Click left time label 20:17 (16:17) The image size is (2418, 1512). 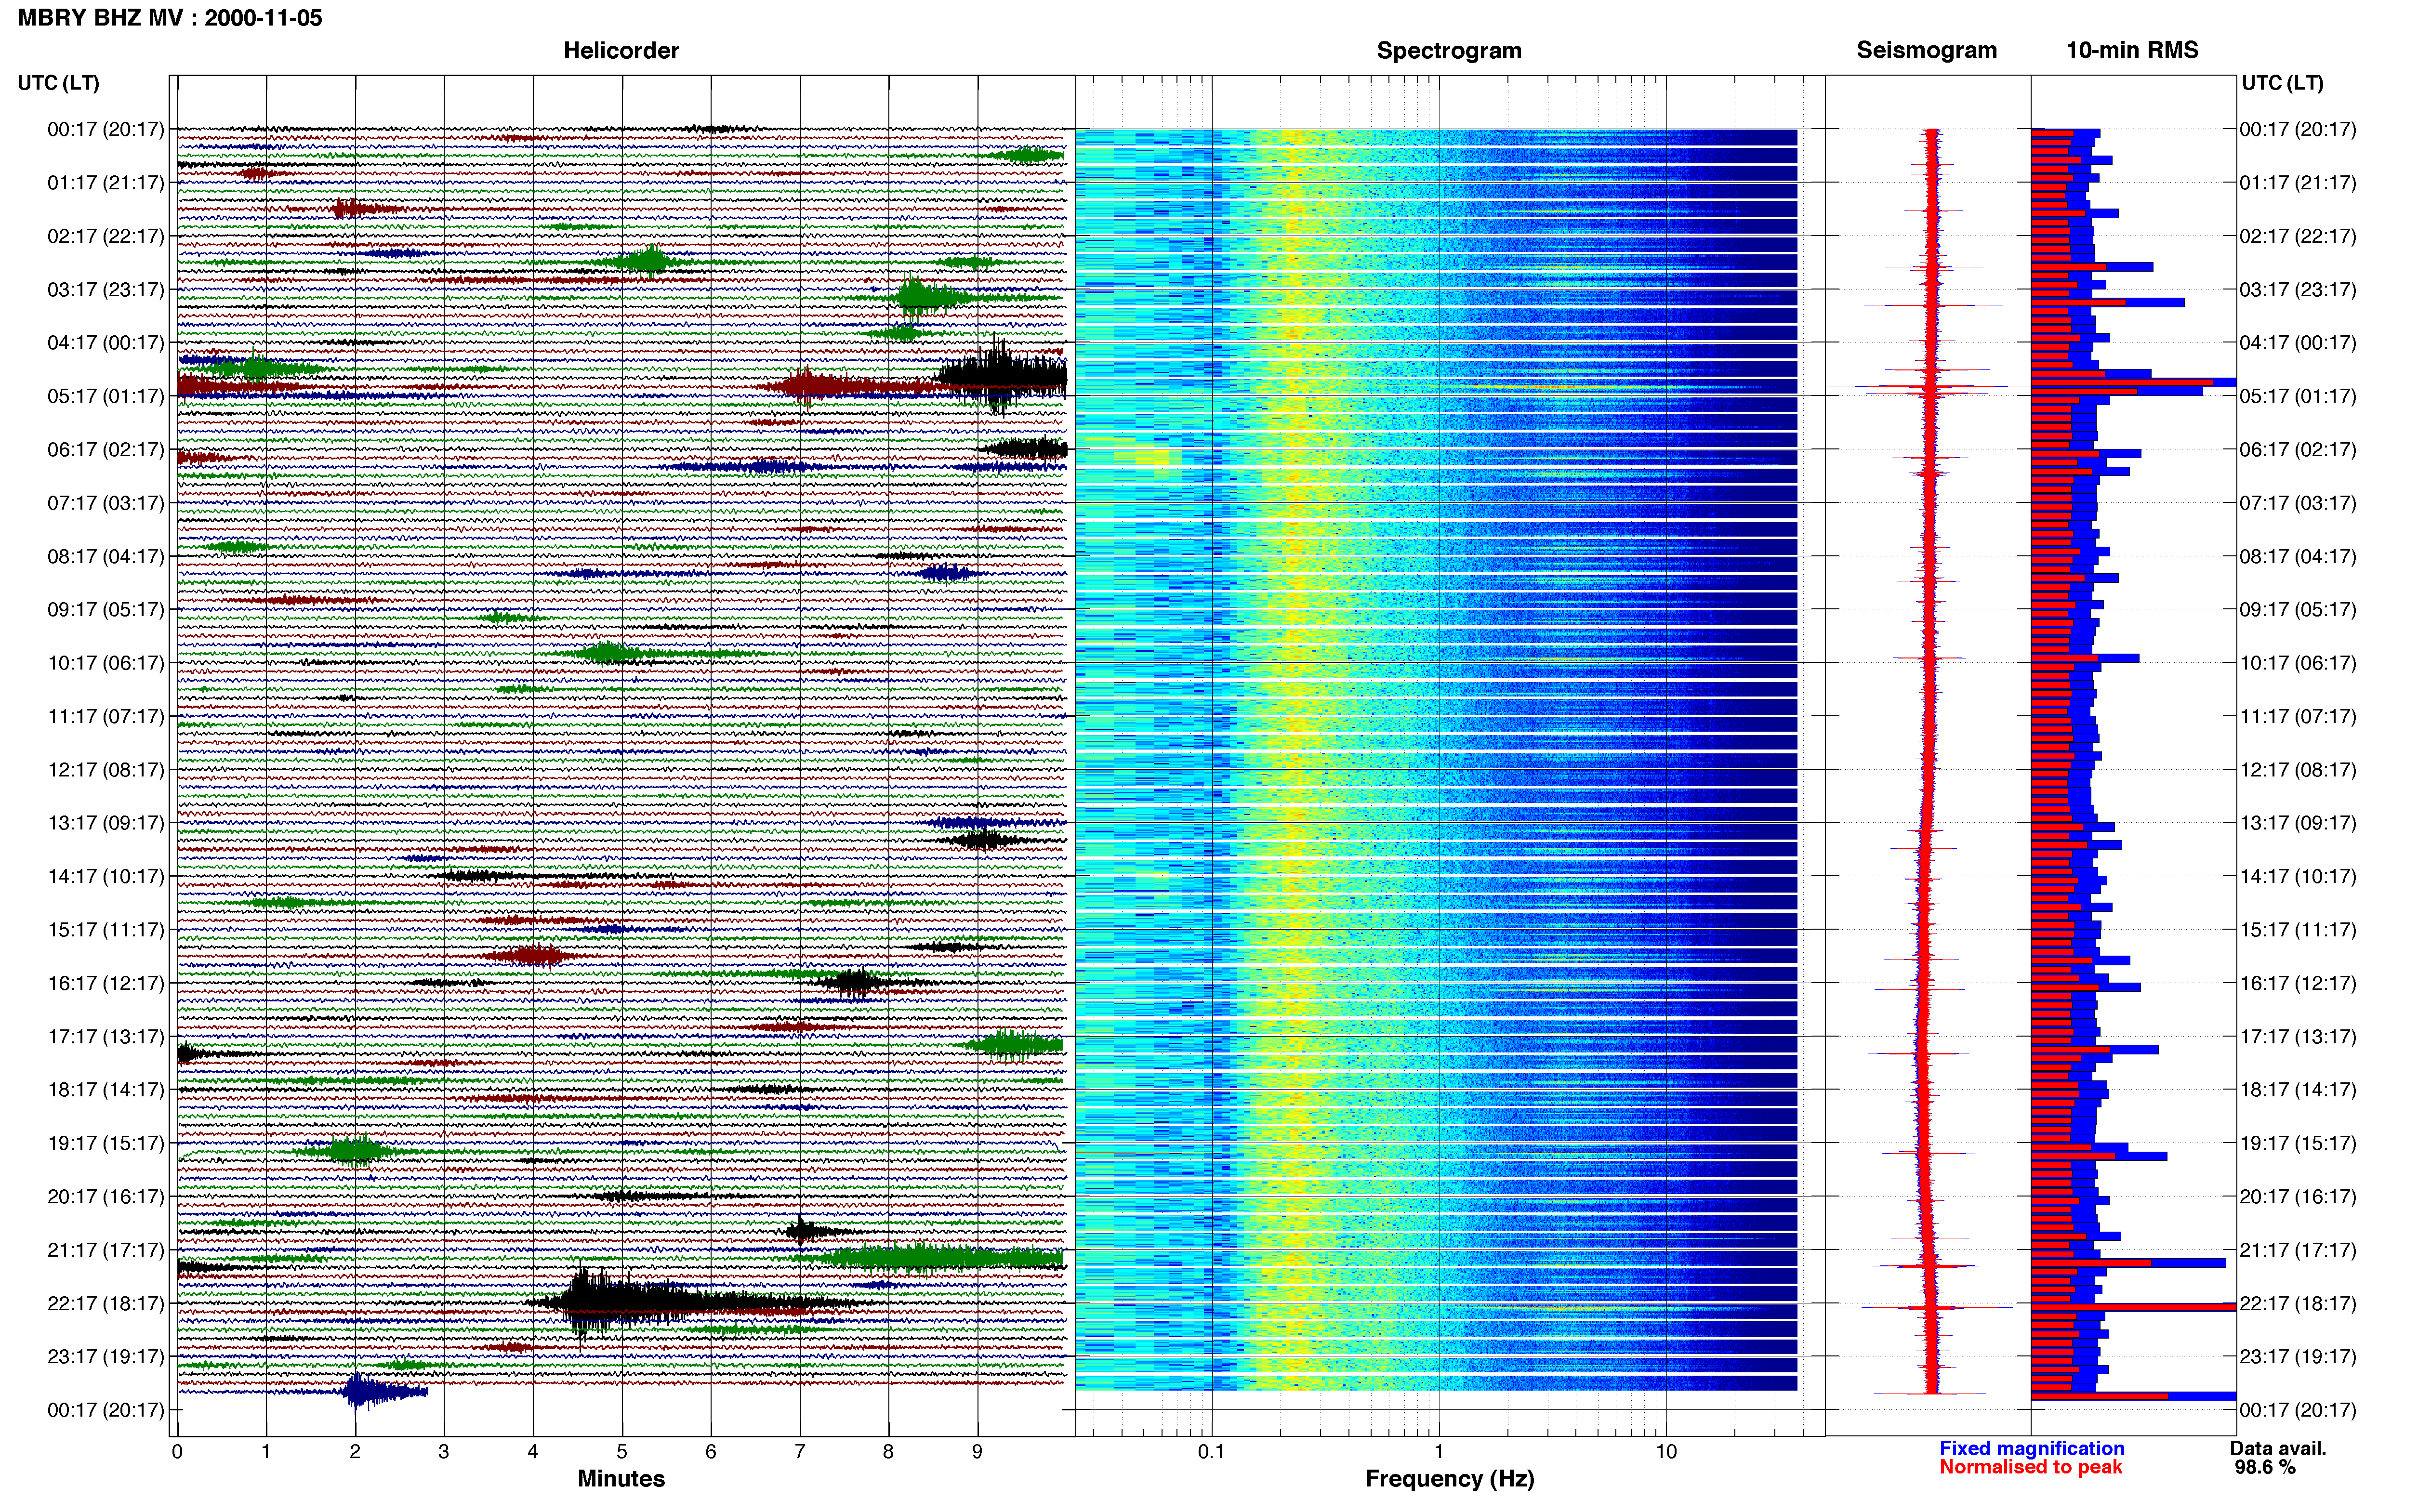click(105, 1196)
